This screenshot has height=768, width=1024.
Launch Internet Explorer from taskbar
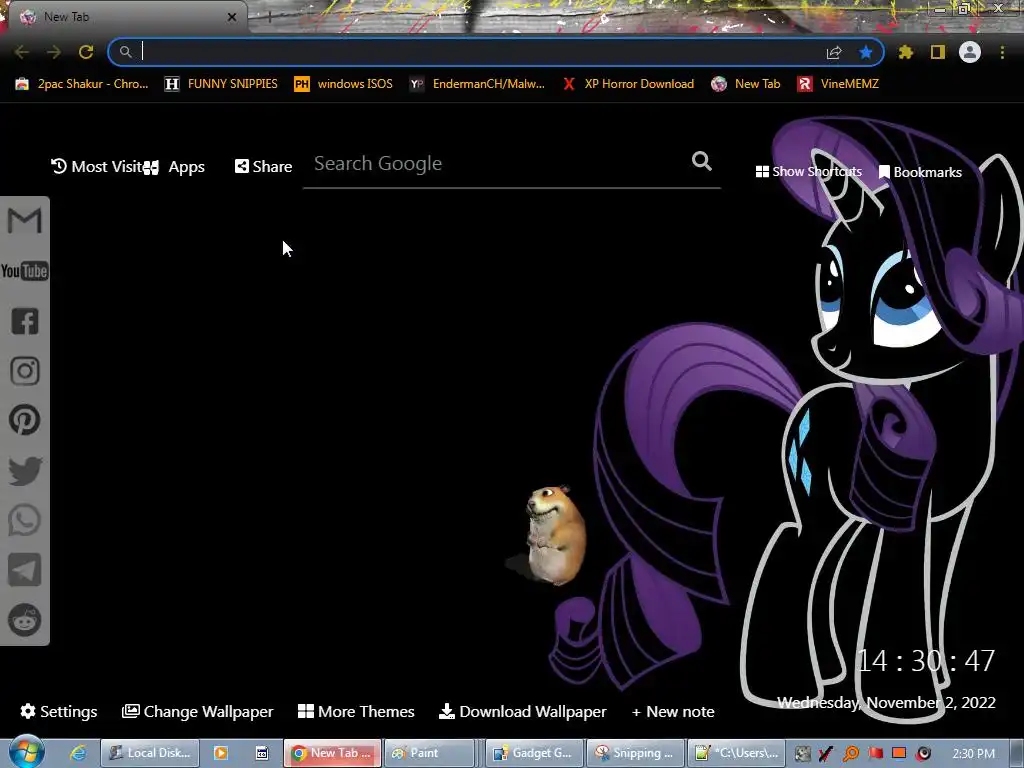click(78, 753)
